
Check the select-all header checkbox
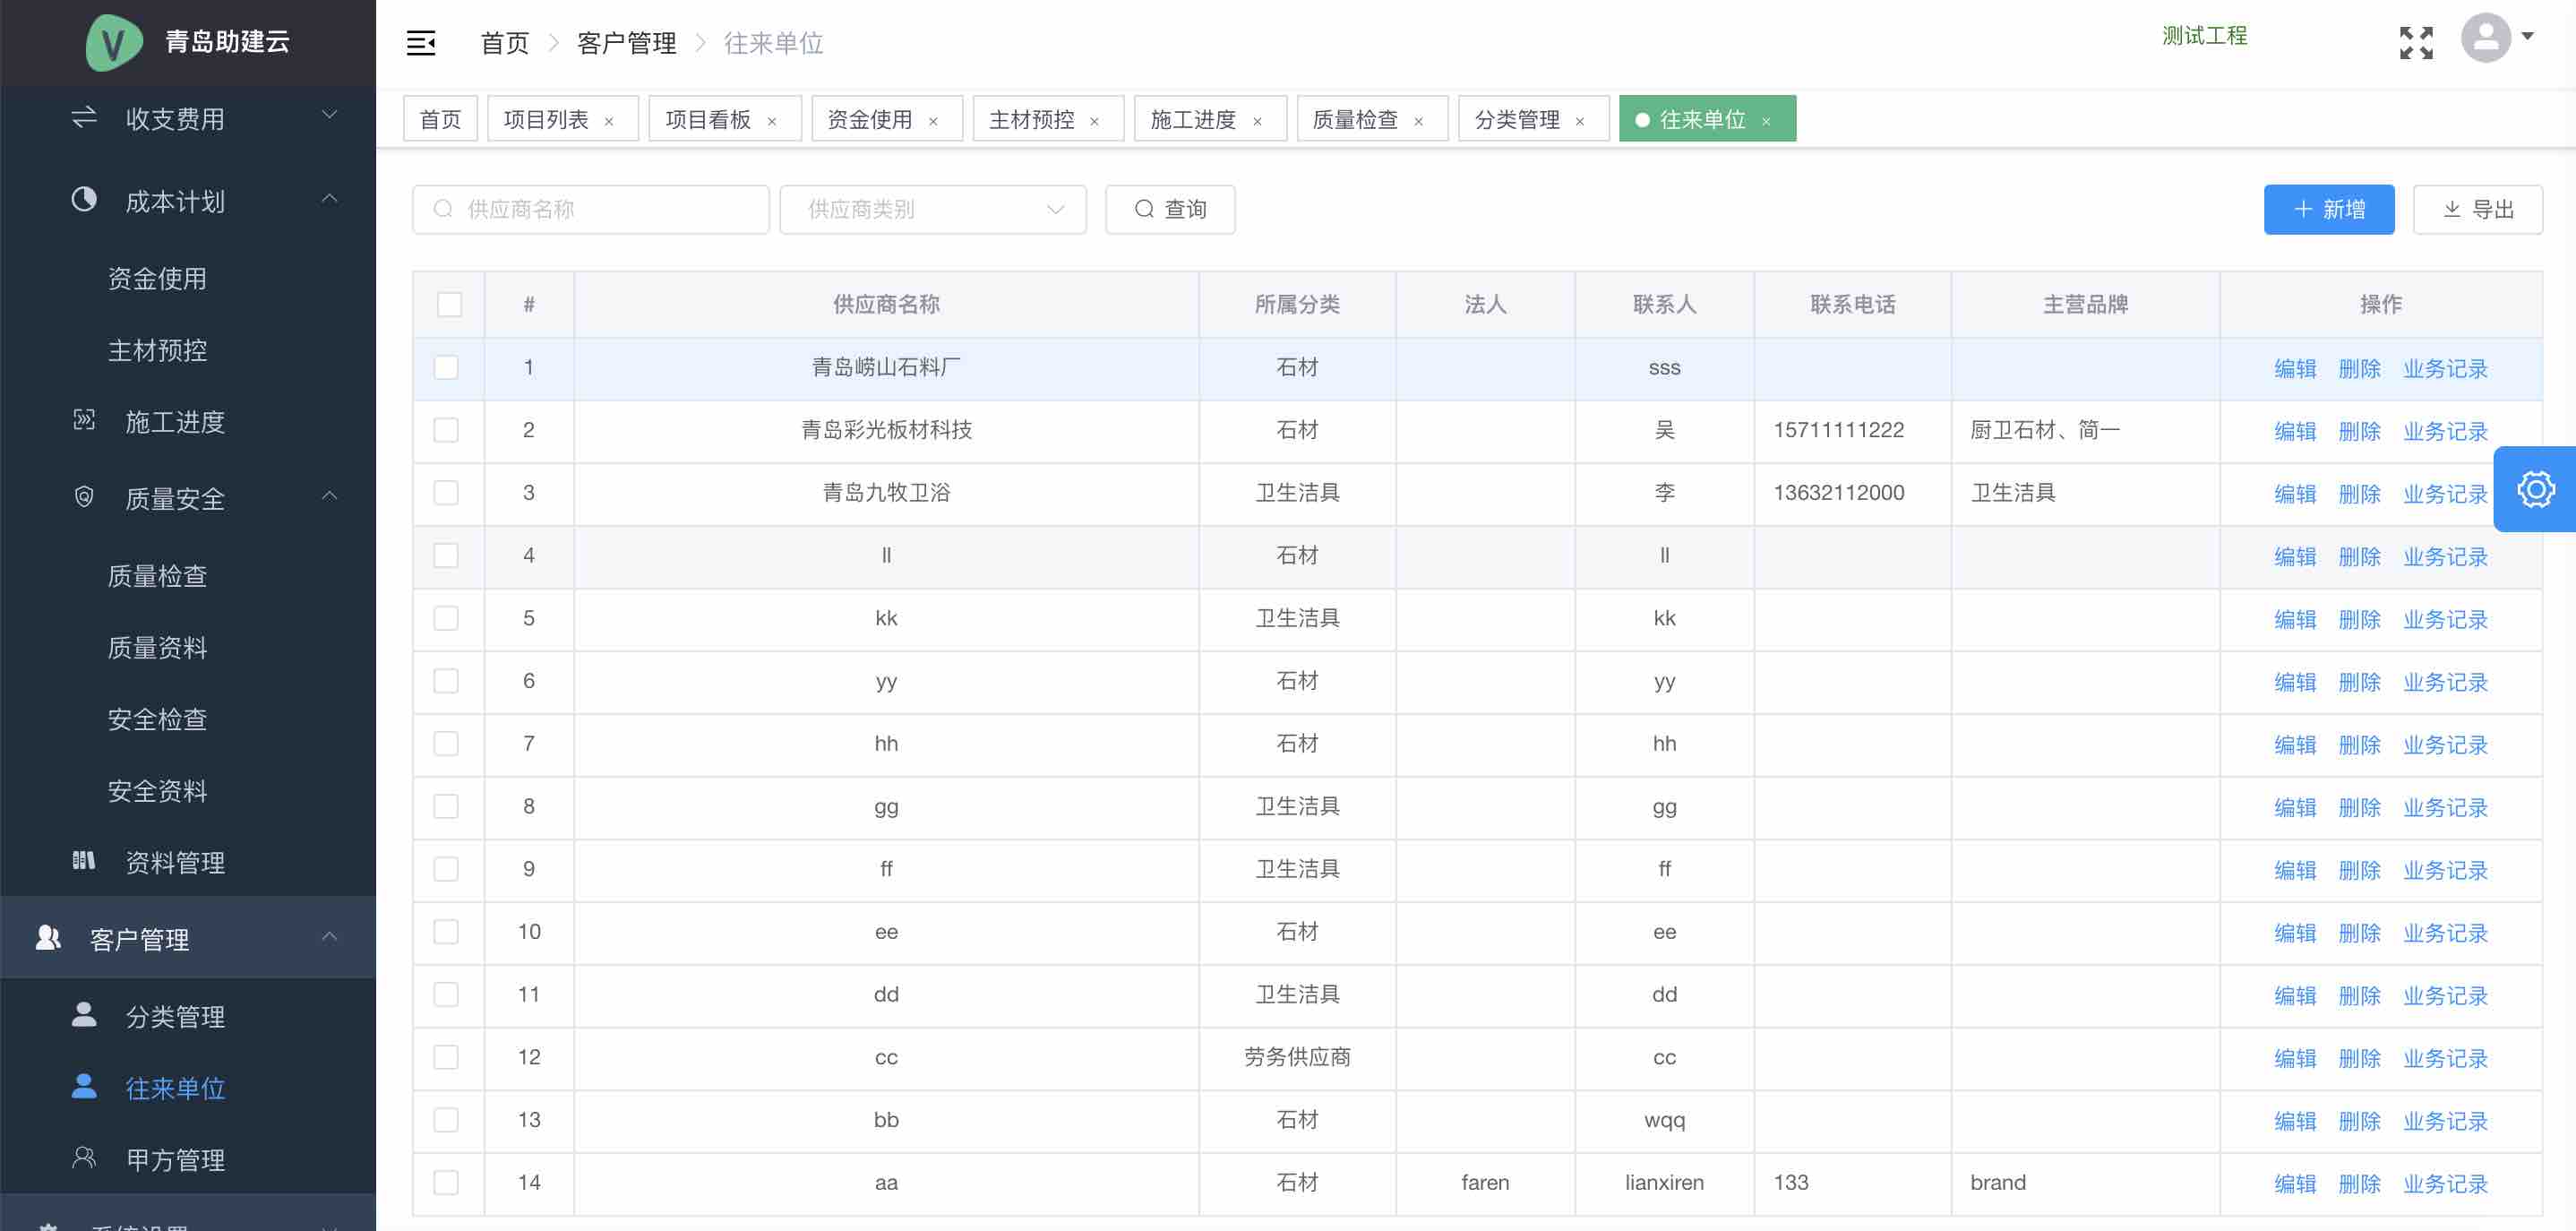pyautogui.click(x=449, y=304)
